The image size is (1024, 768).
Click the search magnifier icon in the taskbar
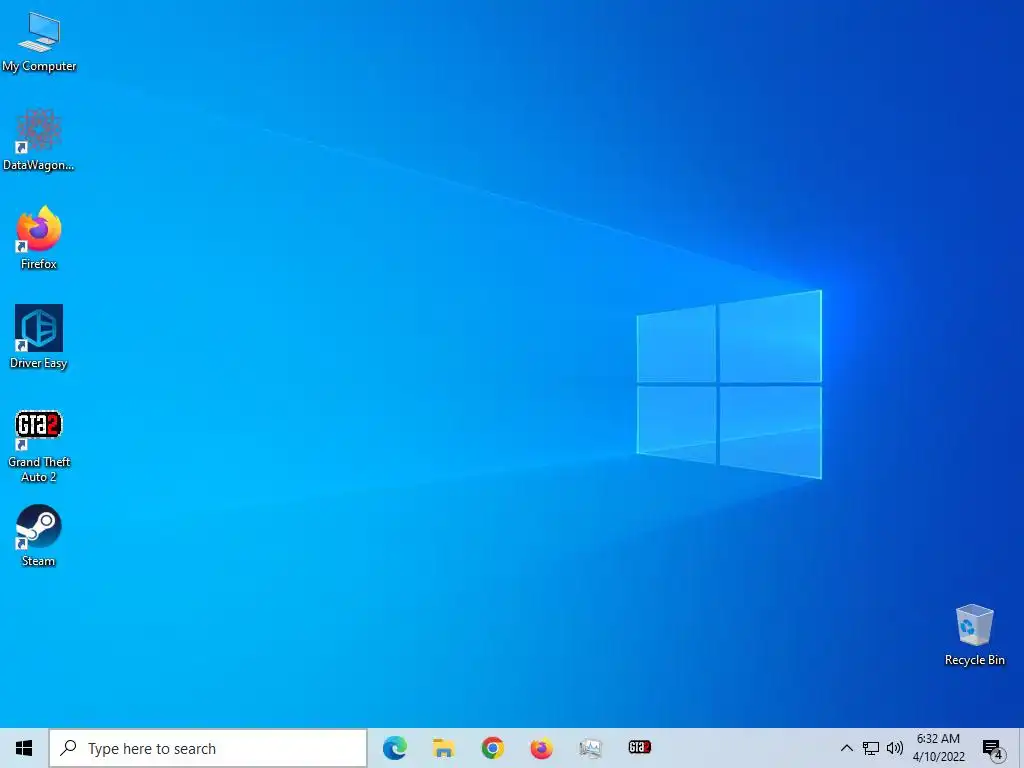coord(69,748)
